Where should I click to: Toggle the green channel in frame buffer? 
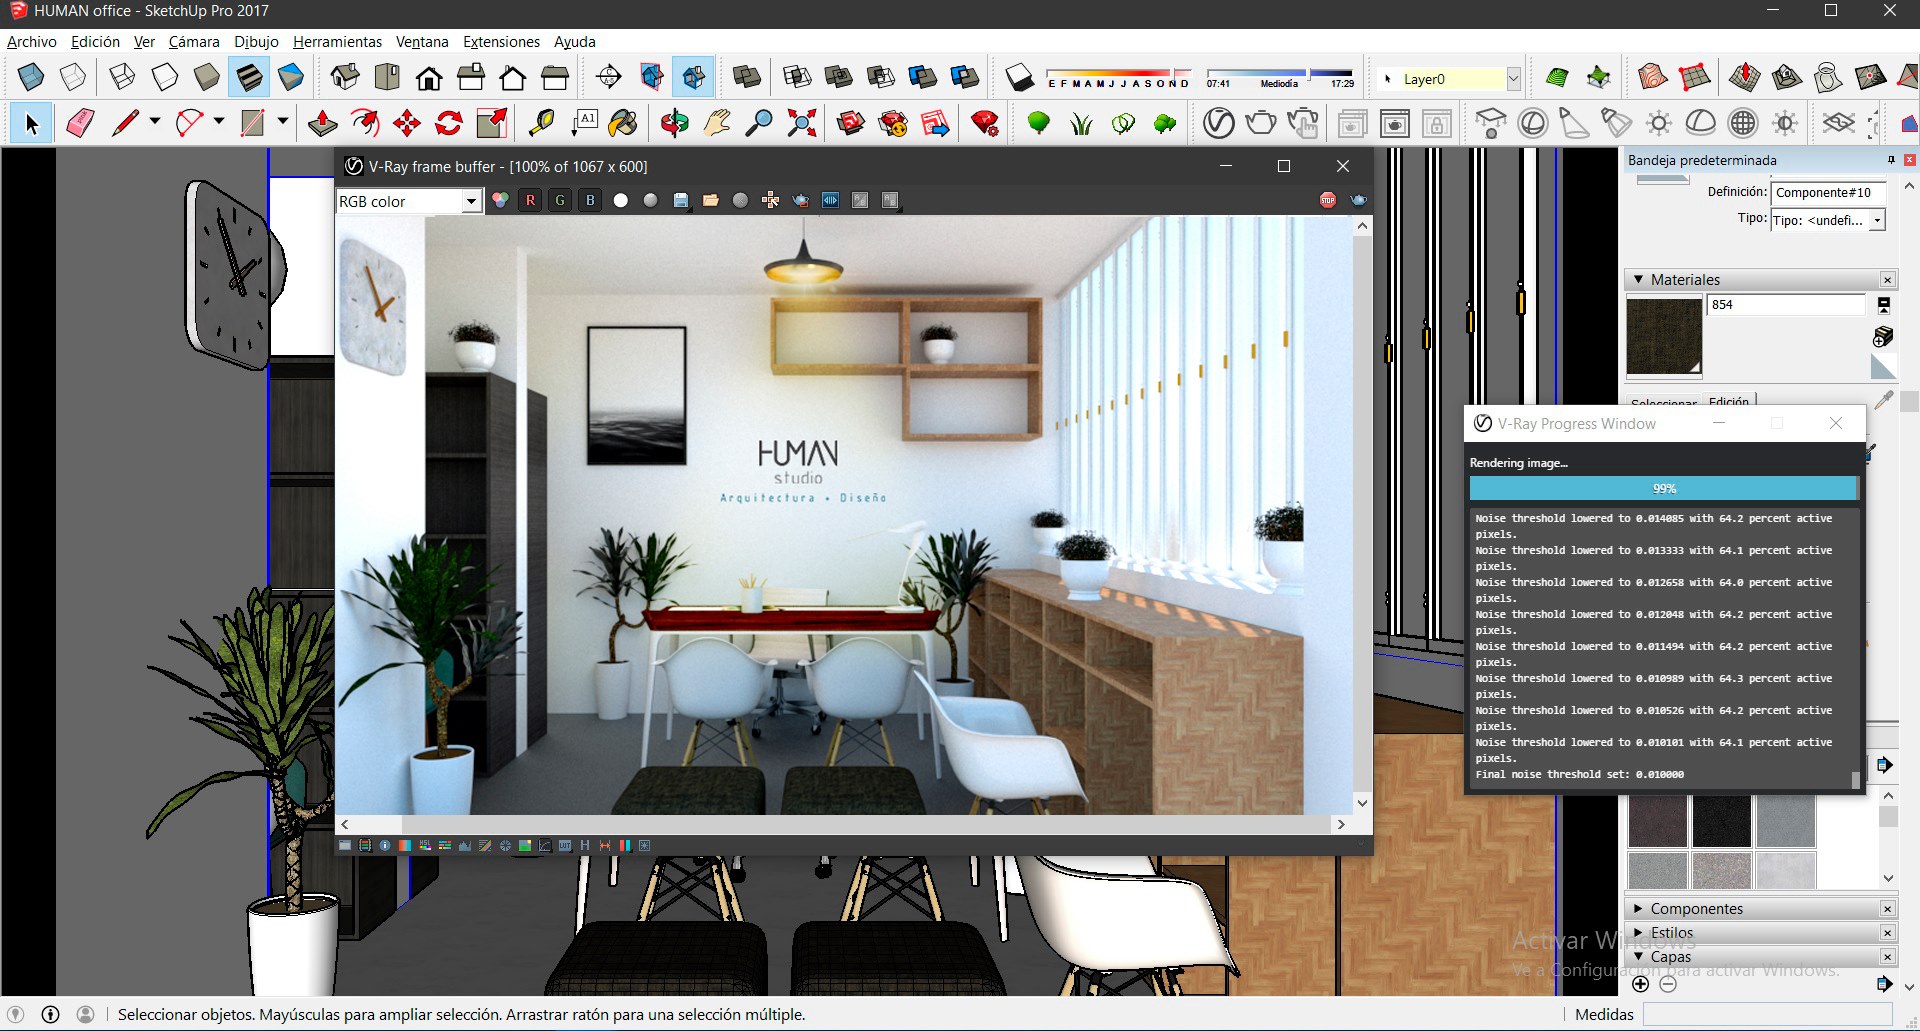[560, 200]
